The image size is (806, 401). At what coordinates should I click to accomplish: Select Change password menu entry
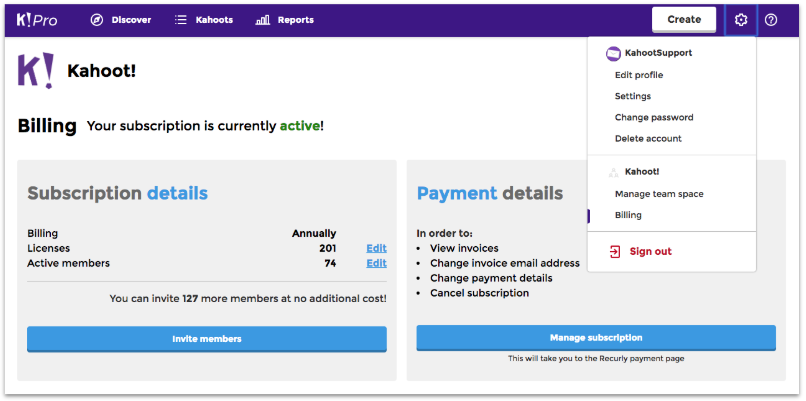tap(654, 117)
